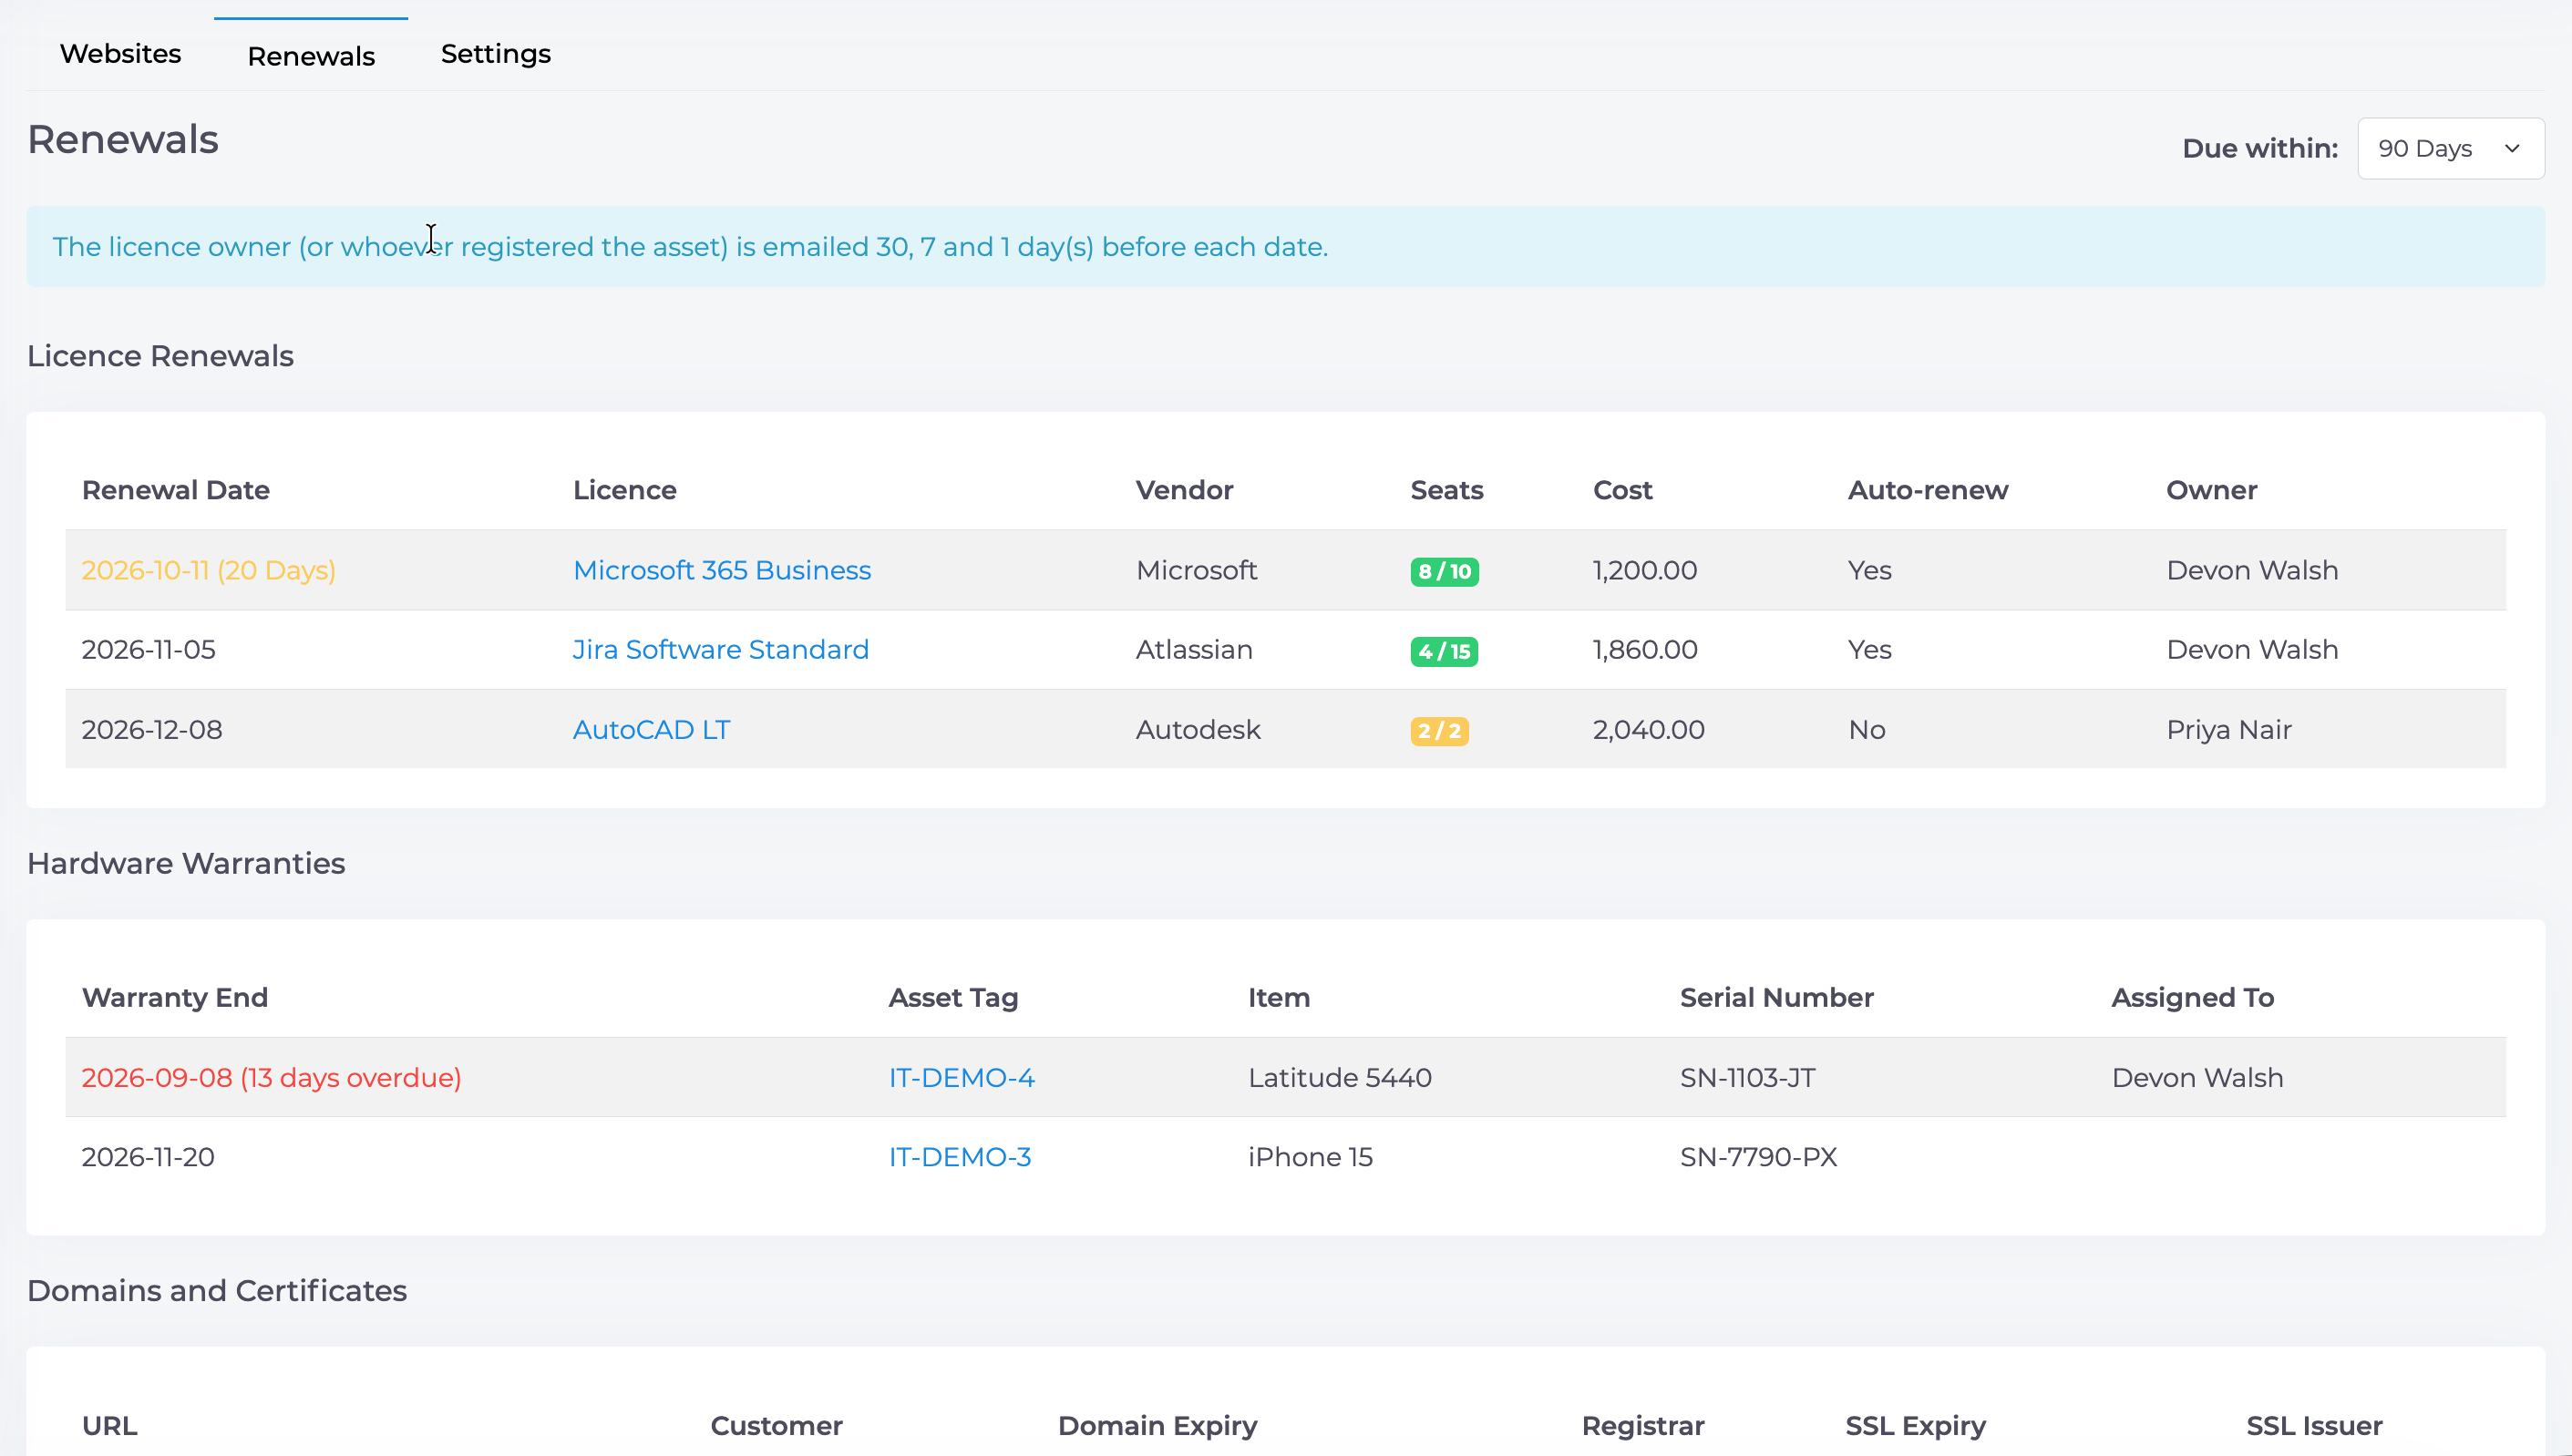Open the Due within 90 Days dropdown

tap(2450, 149)
